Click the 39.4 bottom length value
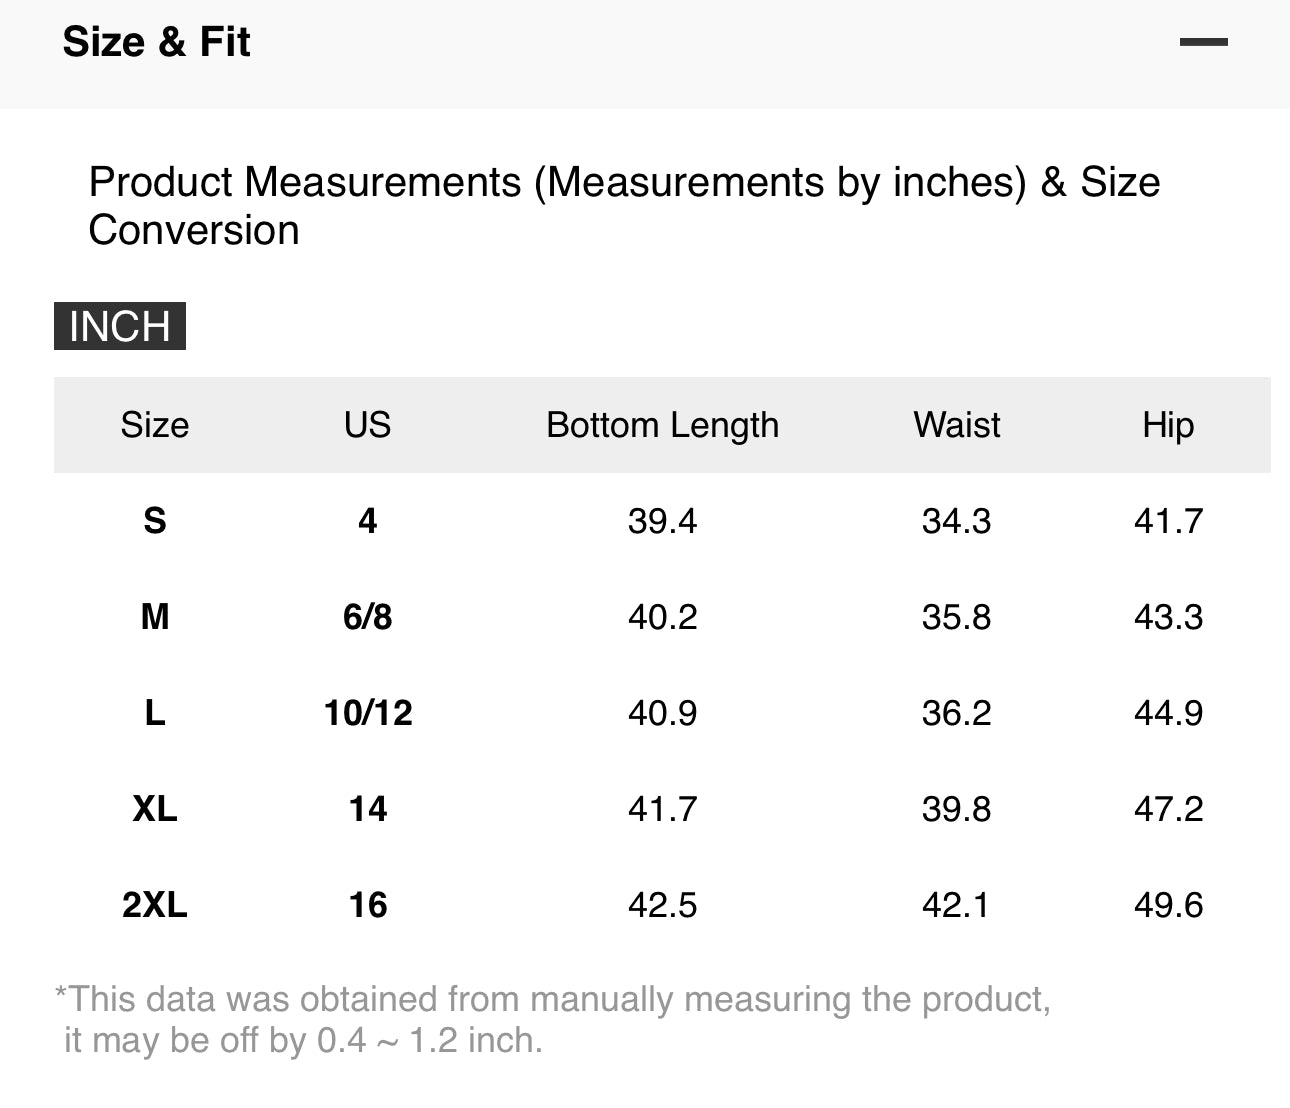The width and height of the screenshot is (1290, 1108). [x=662, y=521]
